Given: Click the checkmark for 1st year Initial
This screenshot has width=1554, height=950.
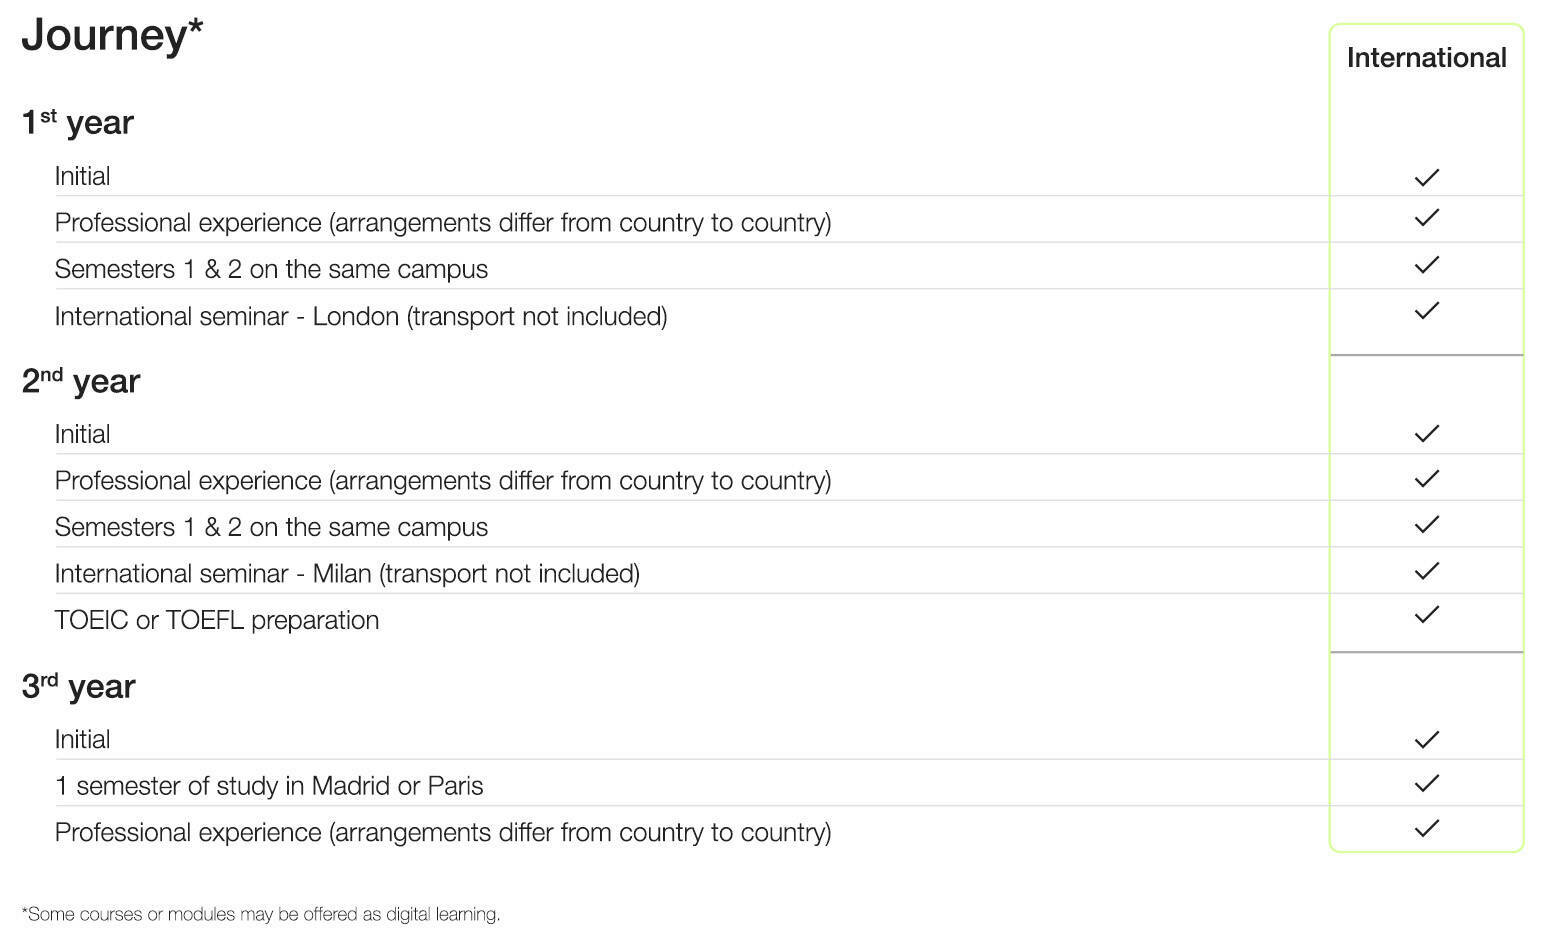Looking at the screenshot, I should click(x=1427, y=178).
